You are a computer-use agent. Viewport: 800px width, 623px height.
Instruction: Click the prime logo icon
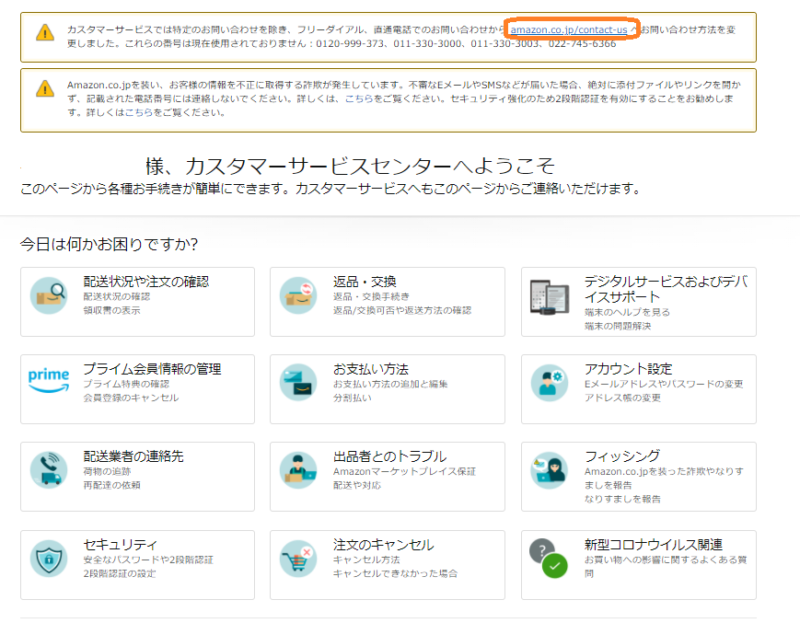pos(48,381)
